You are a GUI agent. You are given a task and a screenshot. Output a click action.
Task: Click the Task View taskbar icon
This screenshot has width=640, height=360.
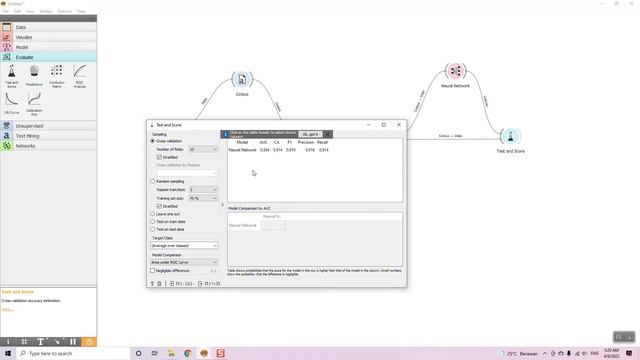(x=155, y=353)
